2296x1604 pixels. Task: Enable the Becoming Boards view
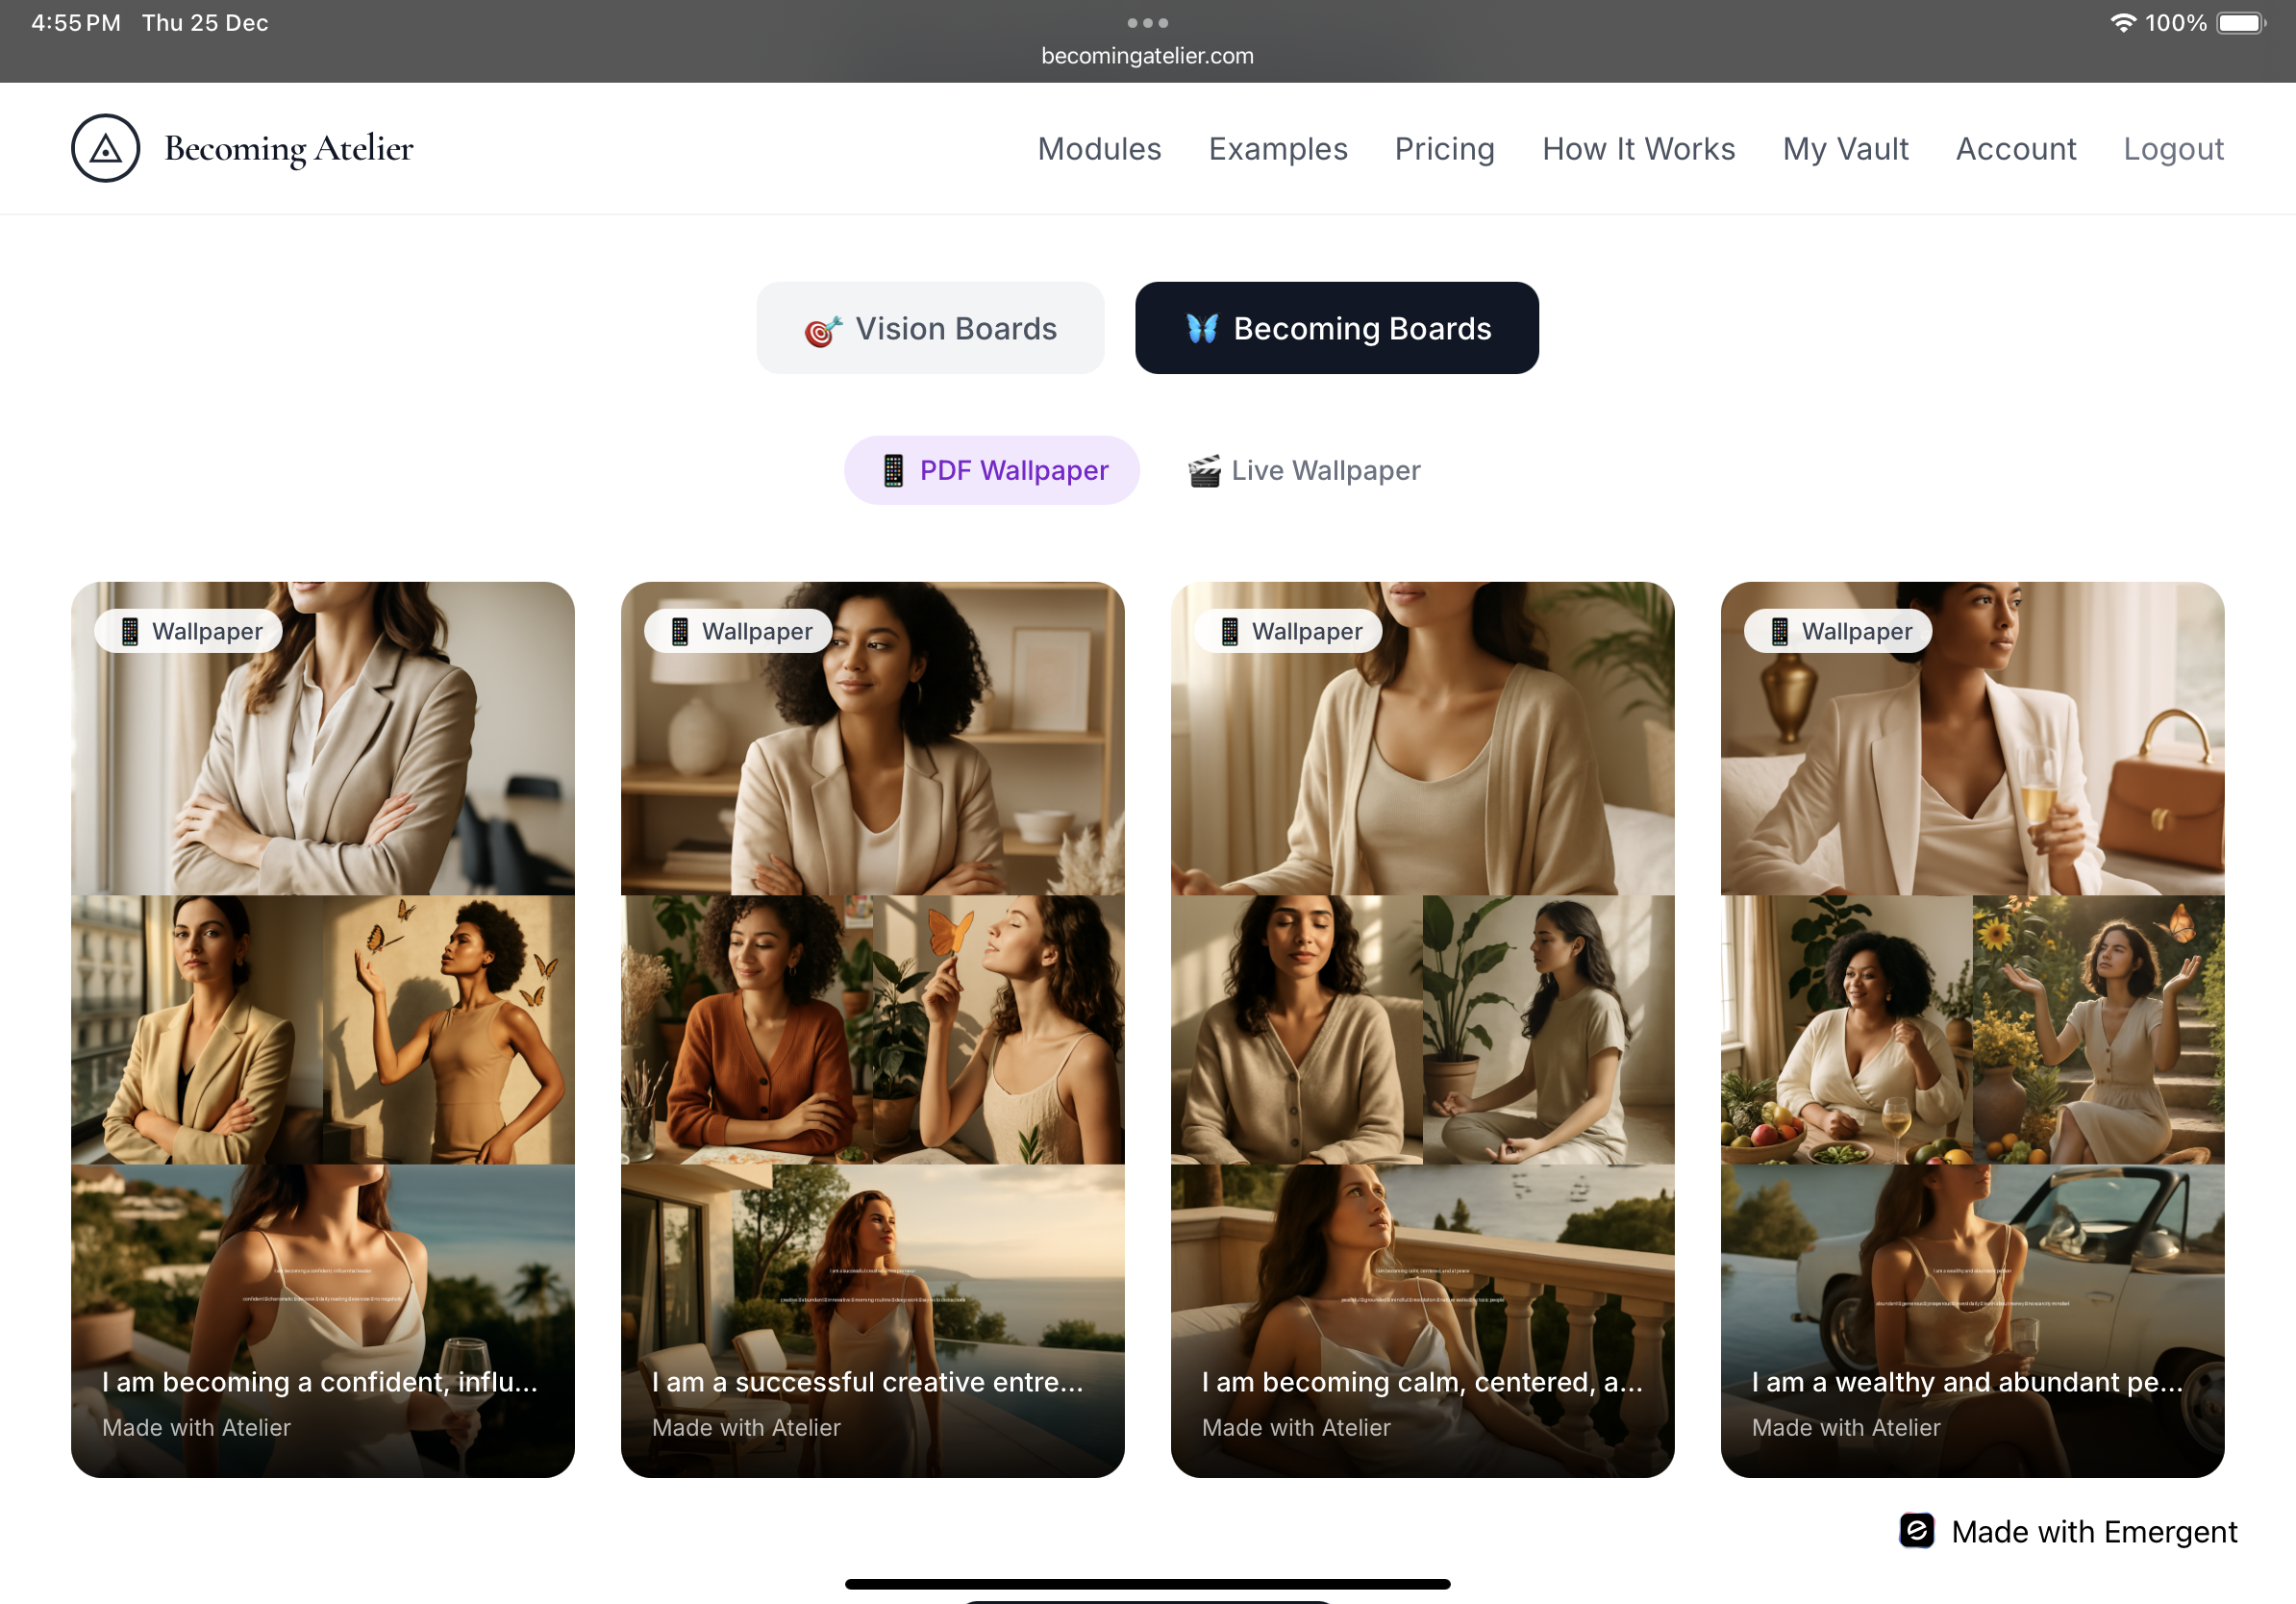pyautogui.click(x=1337, y=328)
